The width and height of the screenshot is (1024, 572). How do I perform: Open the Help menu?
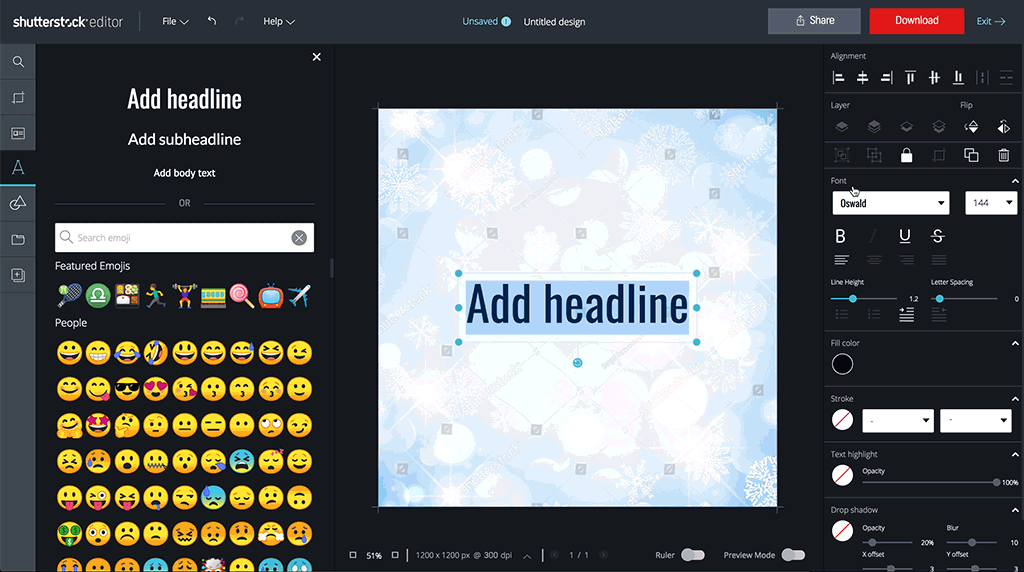(x=279, y=22)
